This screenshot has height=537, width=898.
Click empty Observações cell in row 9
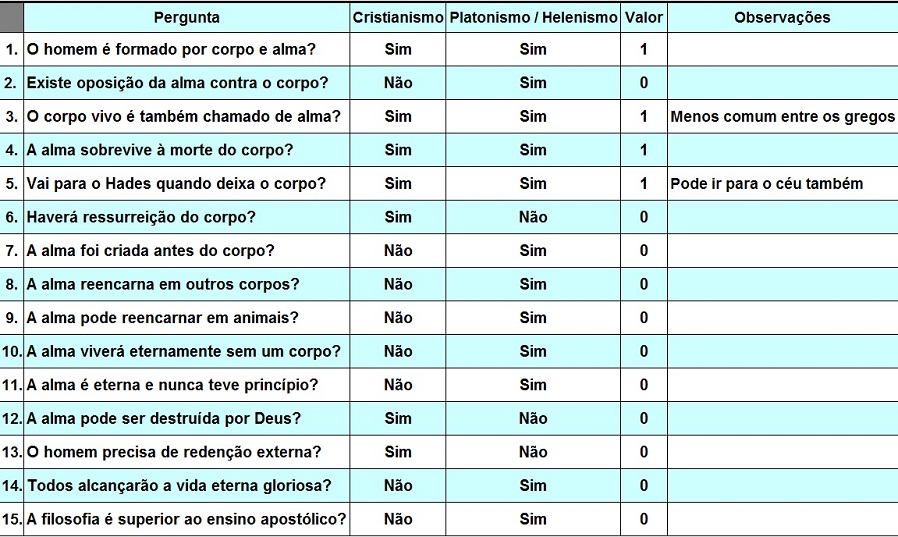click(782, 318)
